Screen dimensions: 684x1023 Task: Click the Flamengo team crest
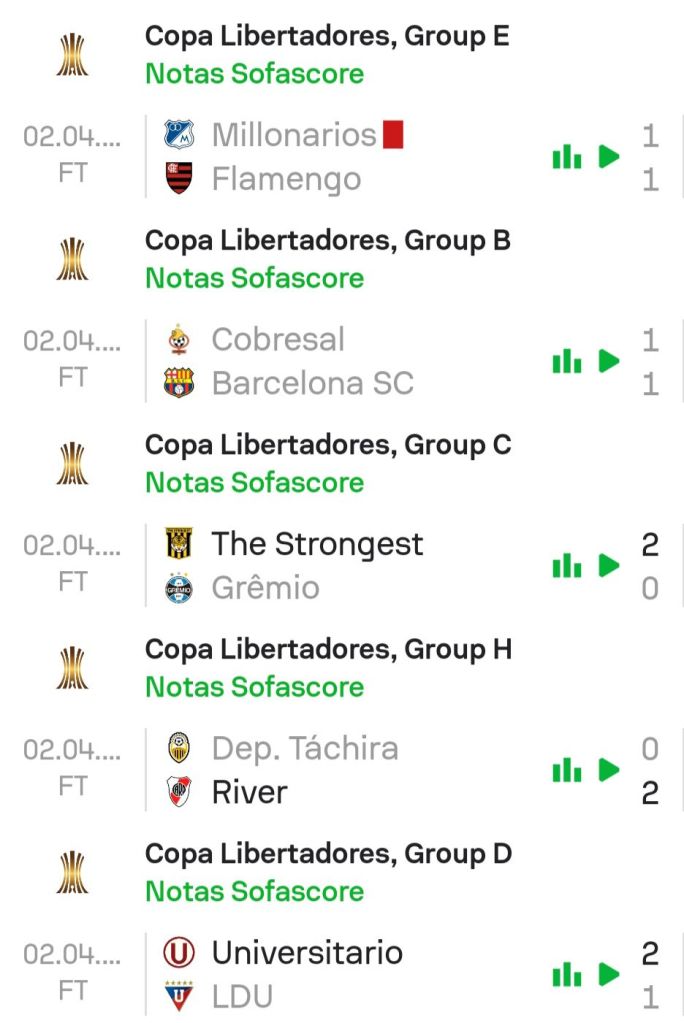coord(179,178)
